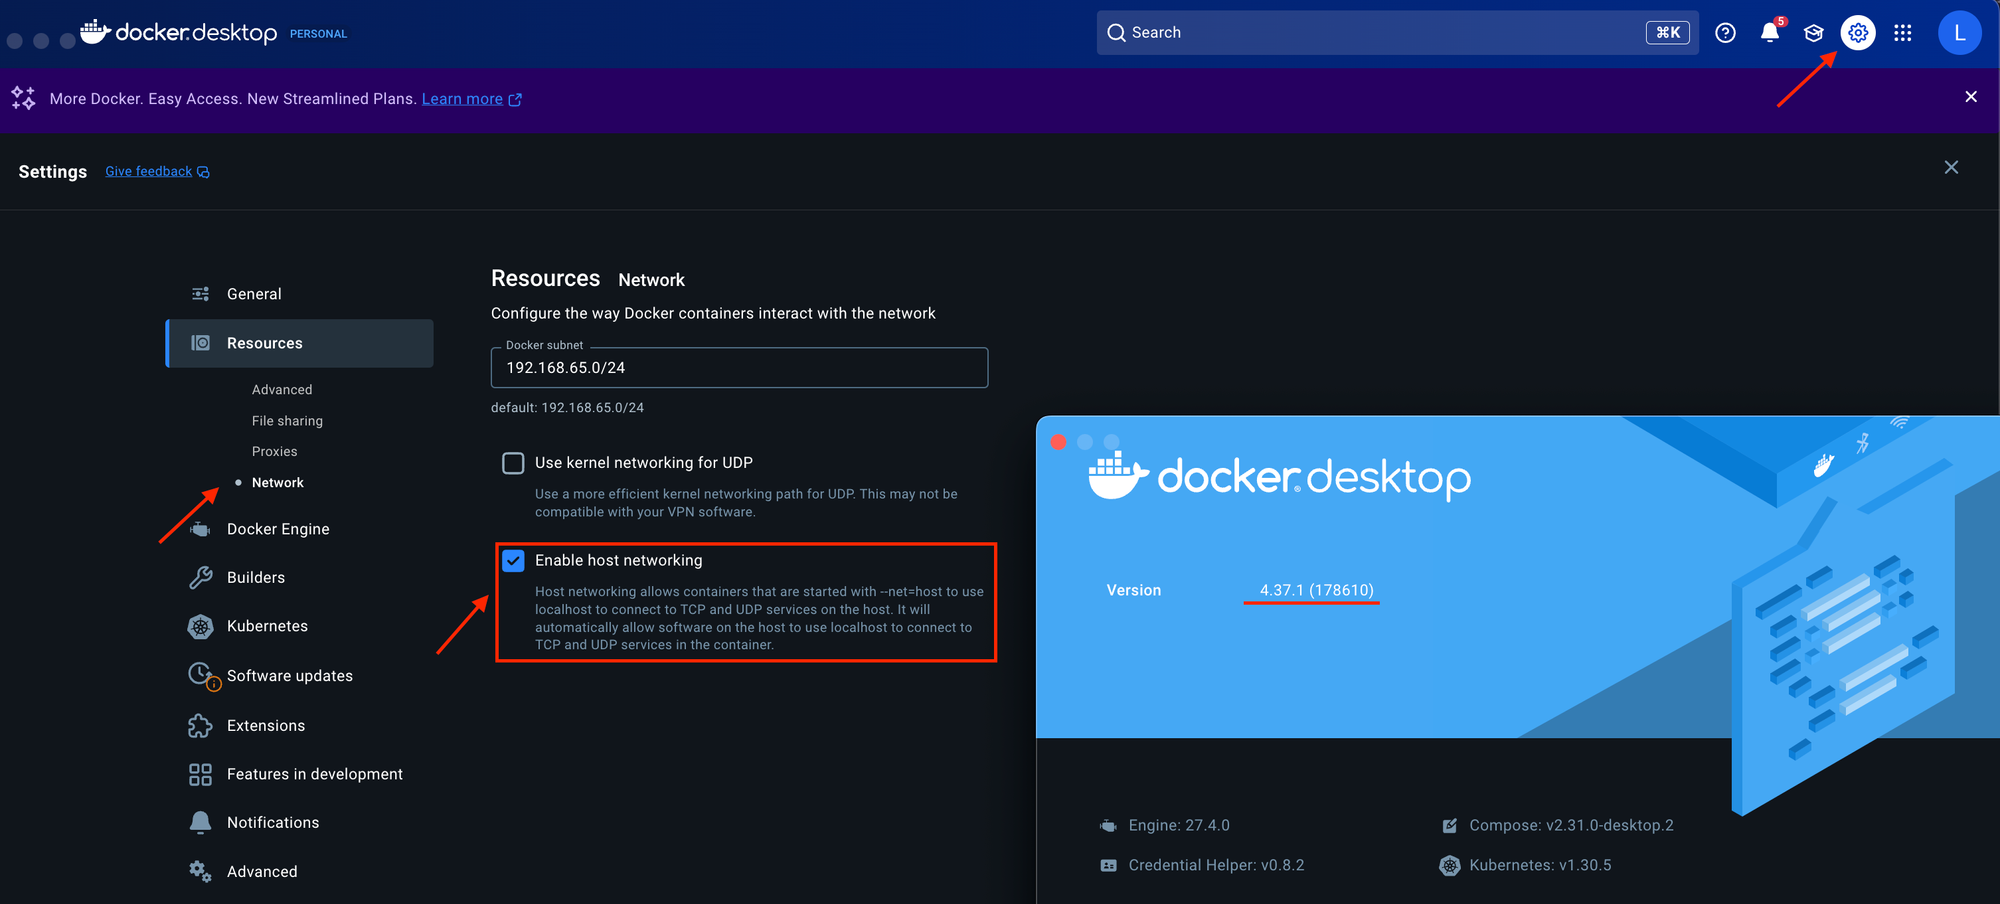This screenshot has width=2000, height=904.
Task: Open the user avatar L
Action: [1959, 33]
